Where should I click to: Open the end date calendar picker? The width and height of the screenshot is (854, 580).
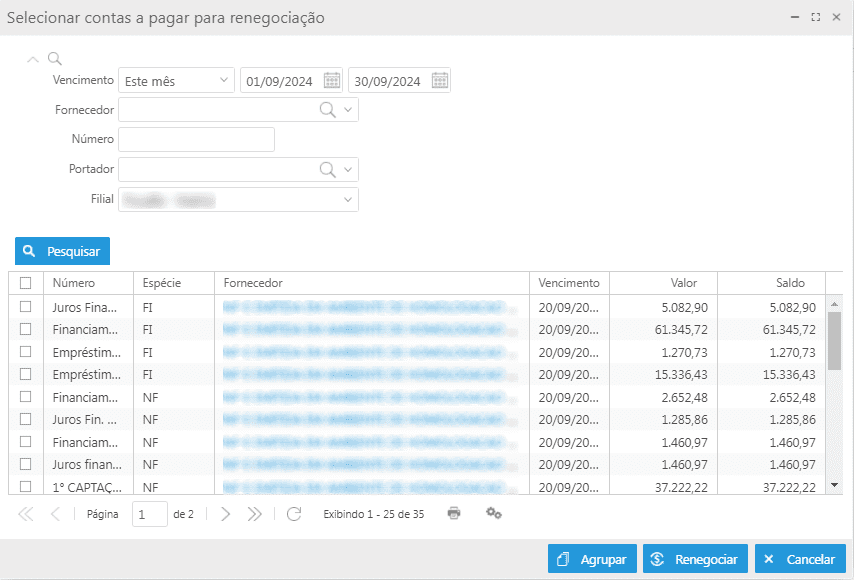pos(439,81)
